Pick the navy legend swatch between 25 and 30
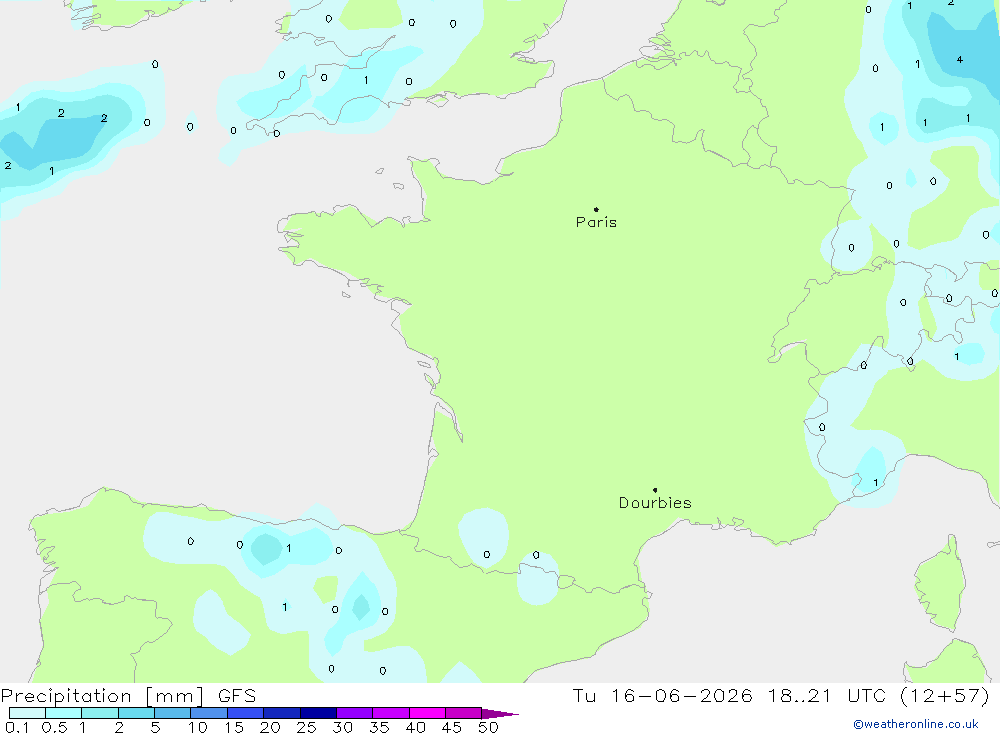The image size is (1000, 733). coord(319,713)
